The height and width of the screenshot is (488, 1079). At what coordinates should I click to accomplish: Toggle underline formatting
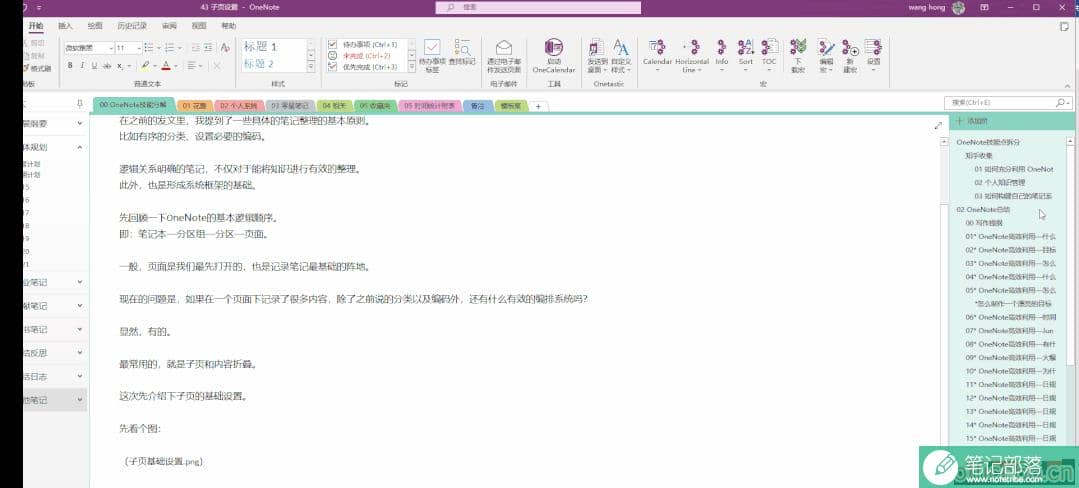[x=94, y=65]
